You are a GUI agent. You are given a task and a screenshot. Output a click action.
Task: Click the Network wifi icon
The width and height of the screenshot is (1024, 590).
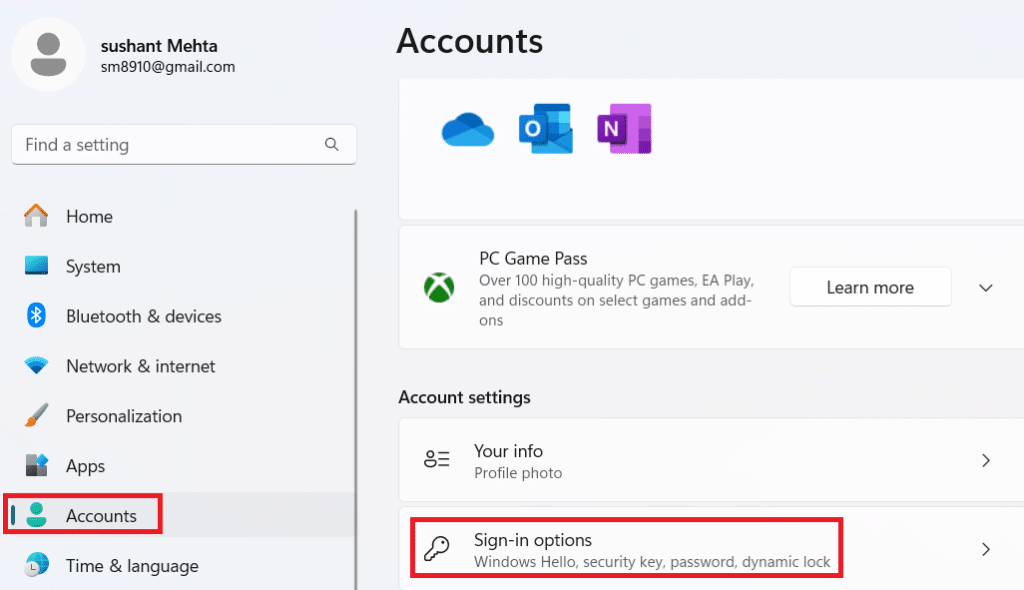pos(37,365)
